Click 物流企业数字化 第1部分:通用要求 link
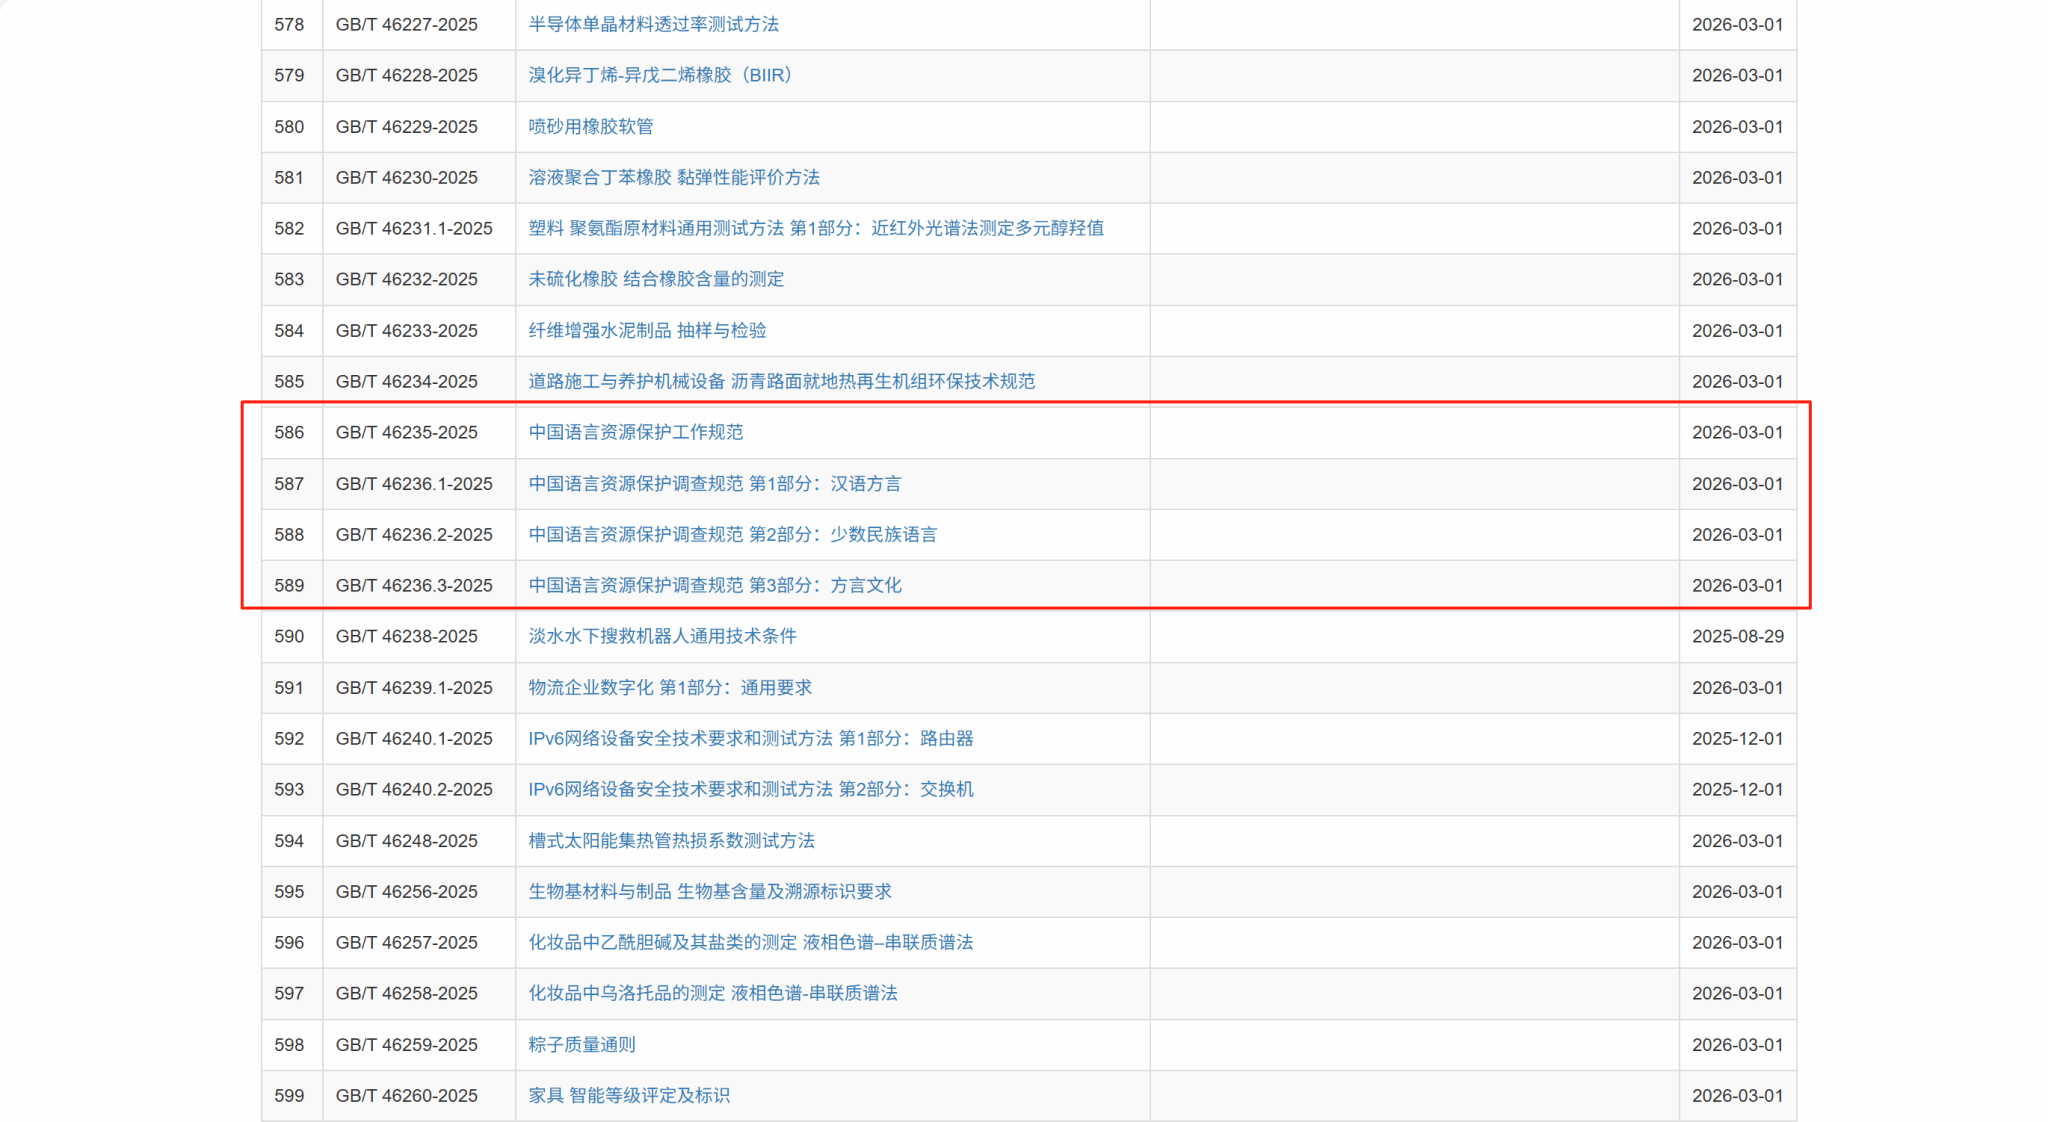2048x1122 pixels. (x=669, y=687)
